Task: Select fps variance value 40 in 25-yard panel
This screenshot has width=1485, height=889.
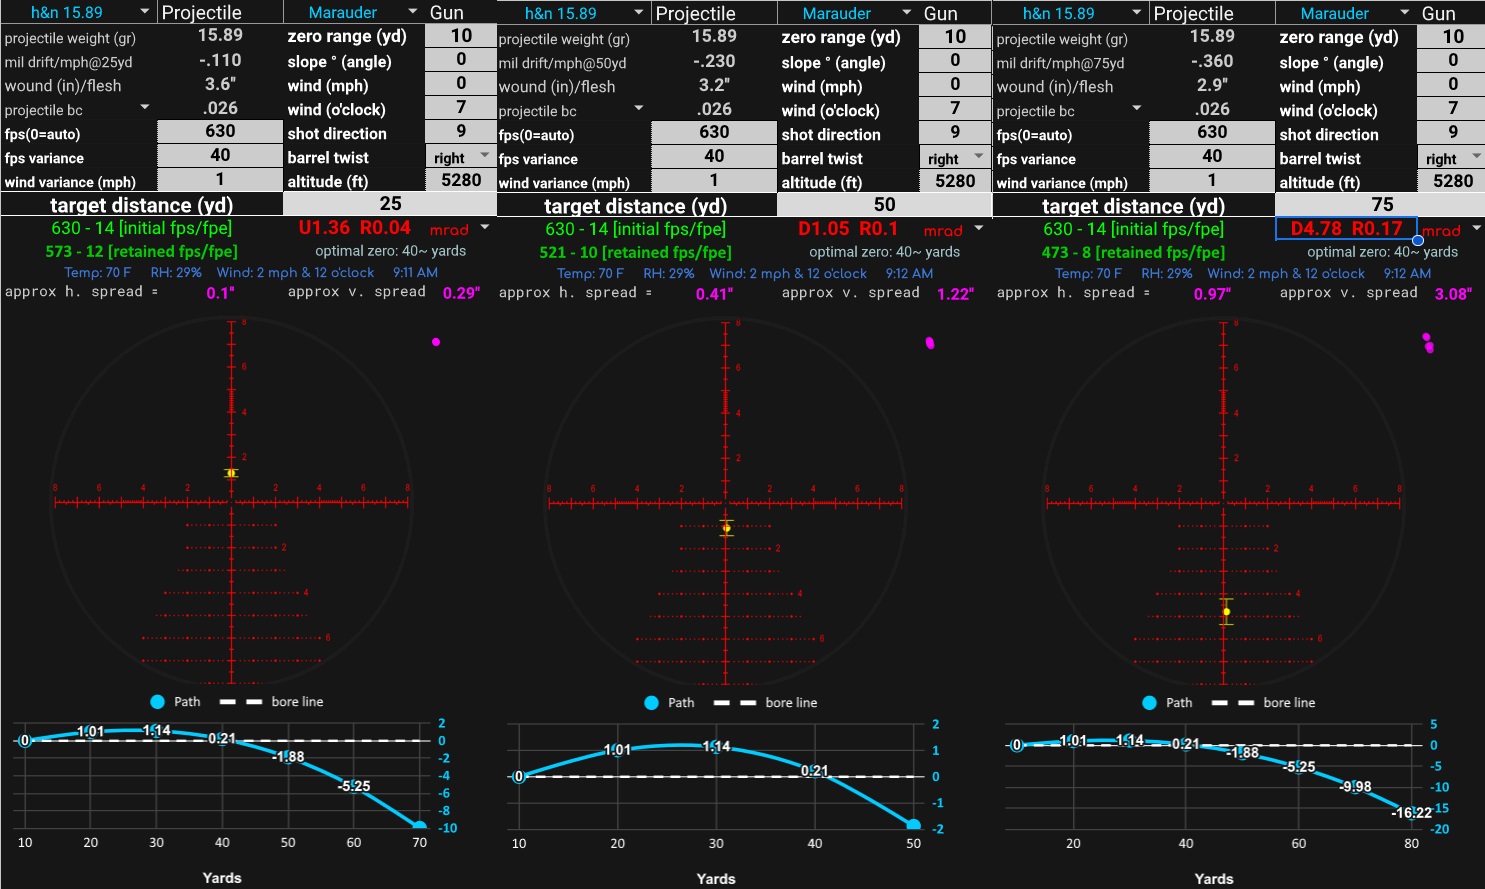Action: coord(220,156)
